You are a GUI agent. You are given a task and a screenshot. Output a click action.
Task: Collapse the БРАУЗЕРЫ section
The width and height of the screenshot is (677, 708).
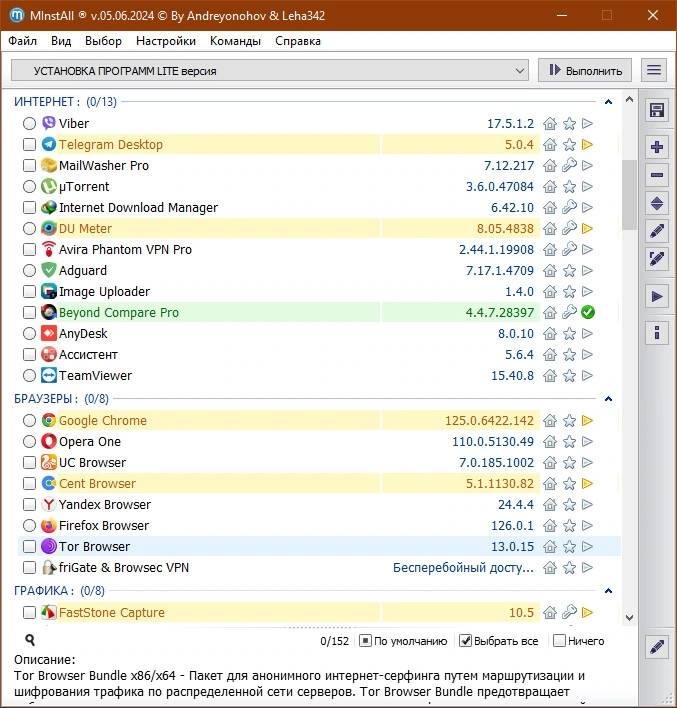608,399
